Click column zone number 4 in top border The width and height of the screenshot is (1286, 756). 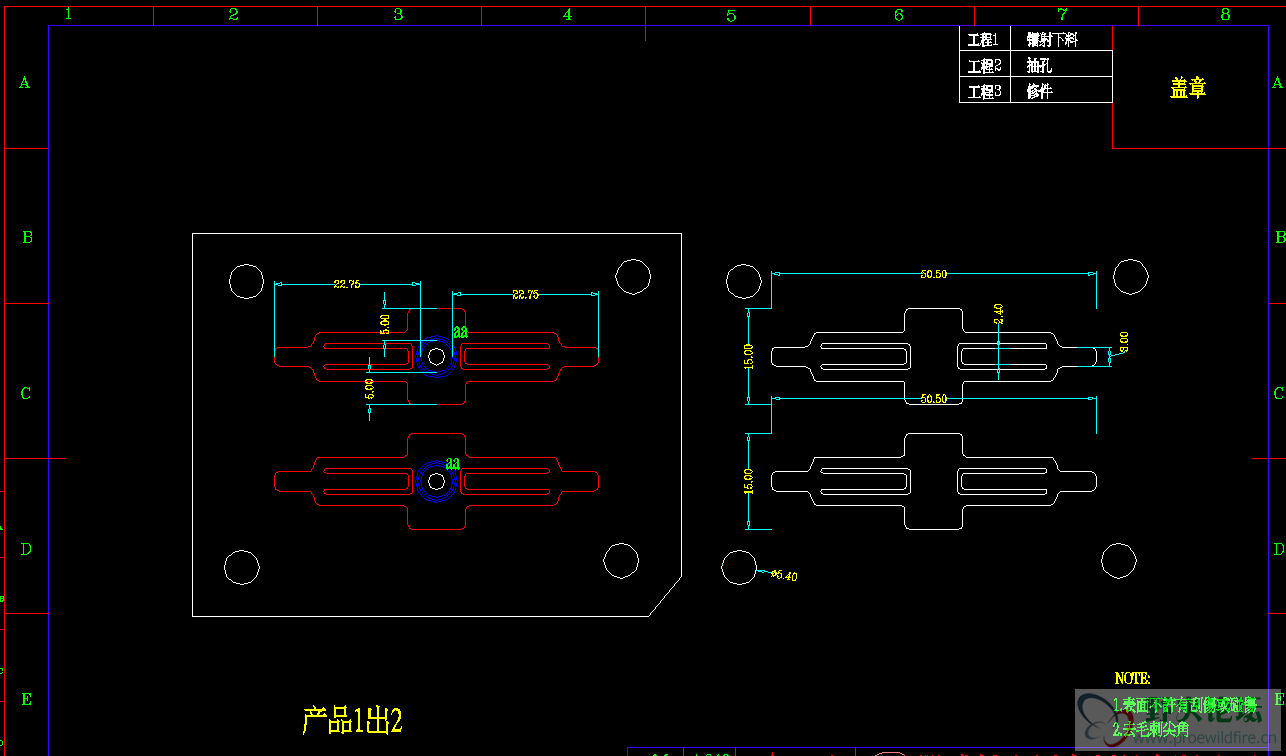coord(567,14)
